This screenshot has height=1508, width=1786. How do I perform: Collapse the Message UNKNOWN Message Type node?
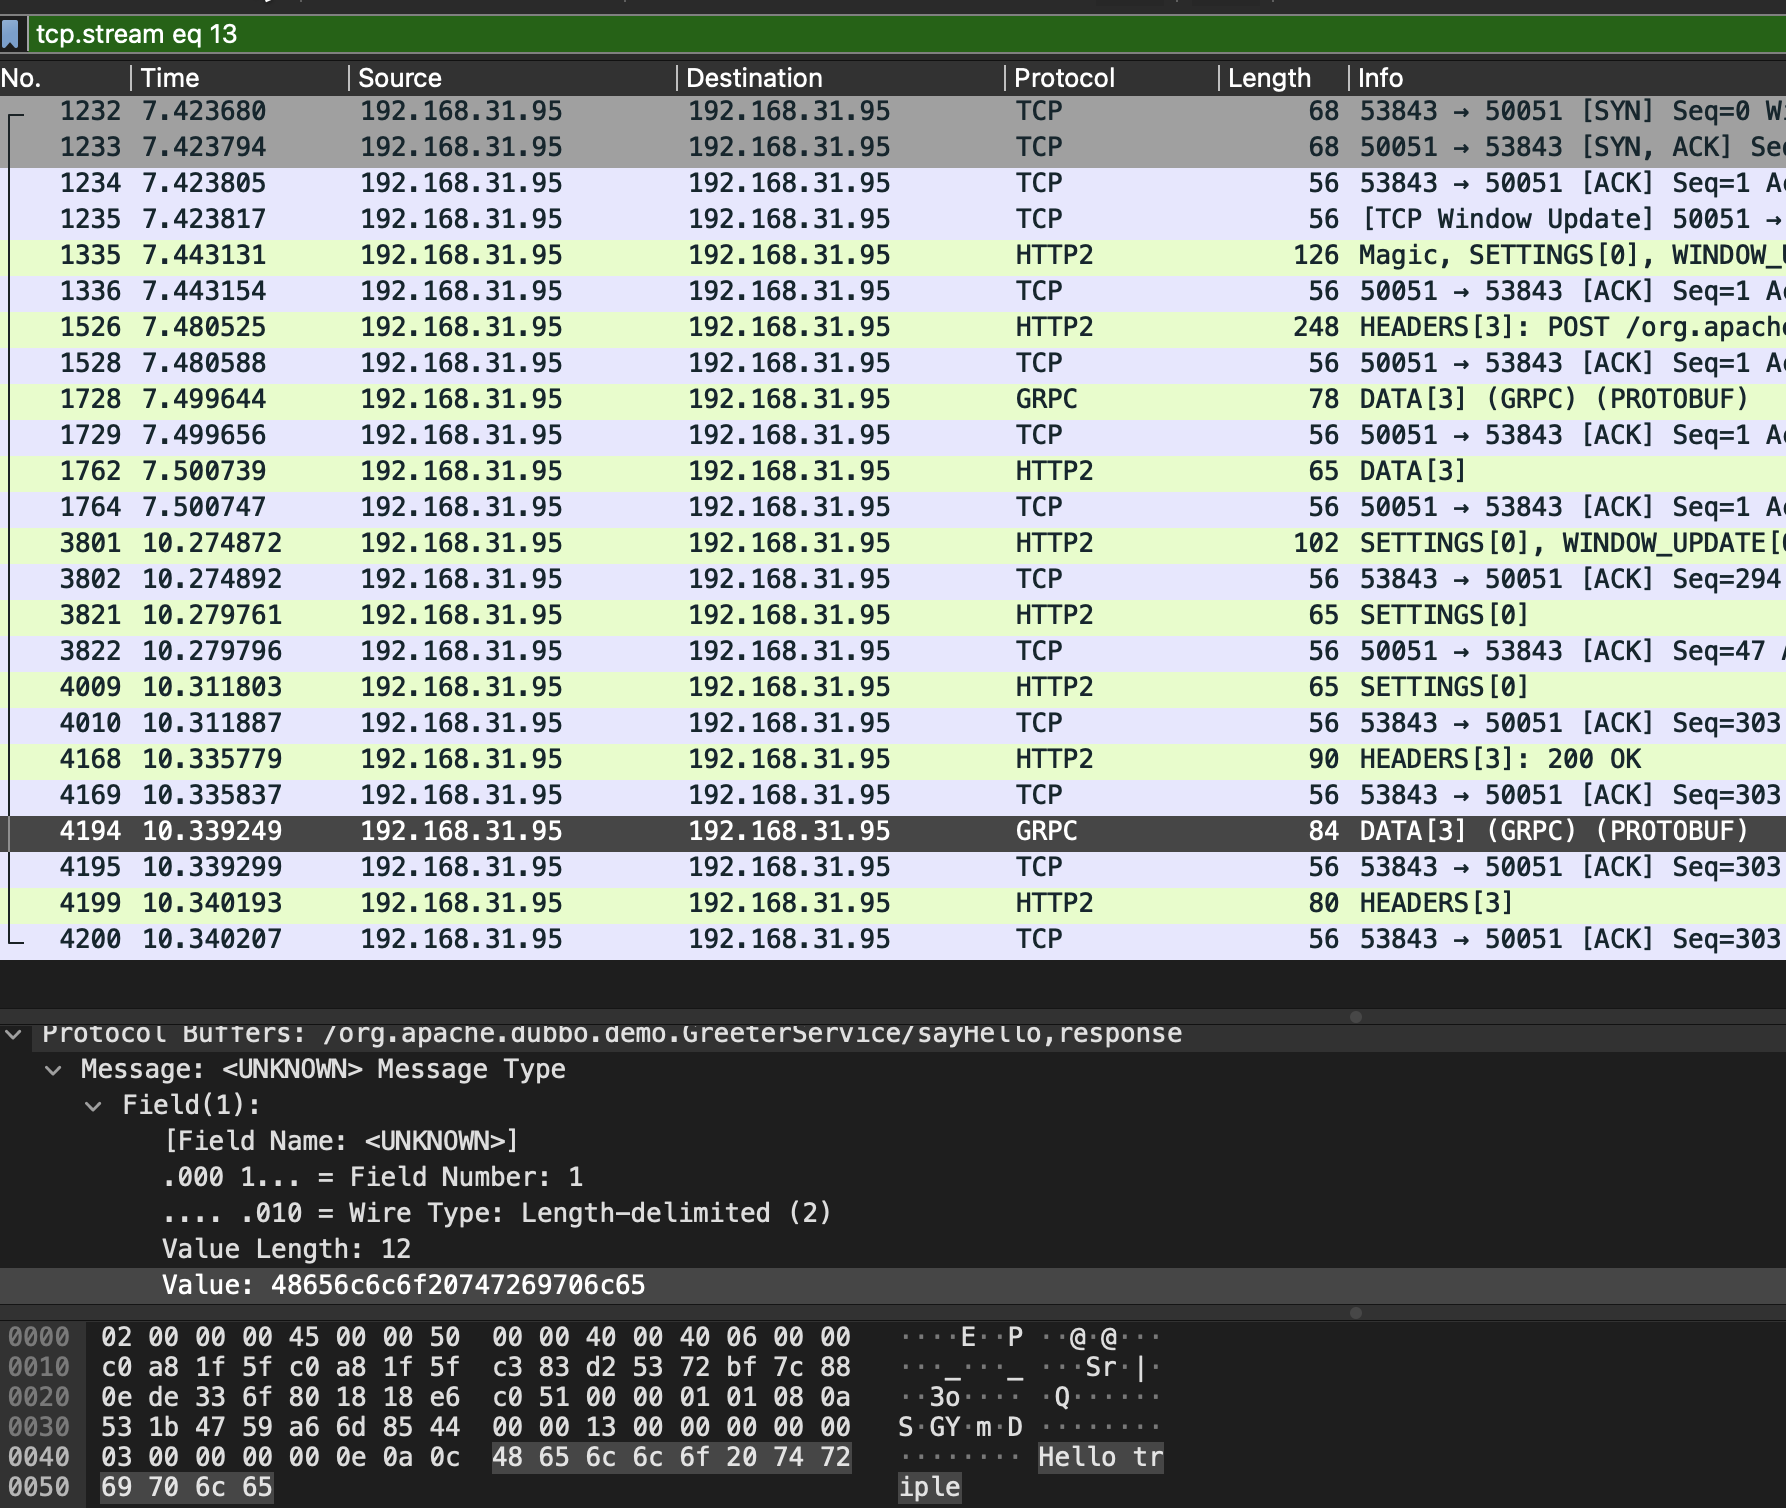[54, 1070]
